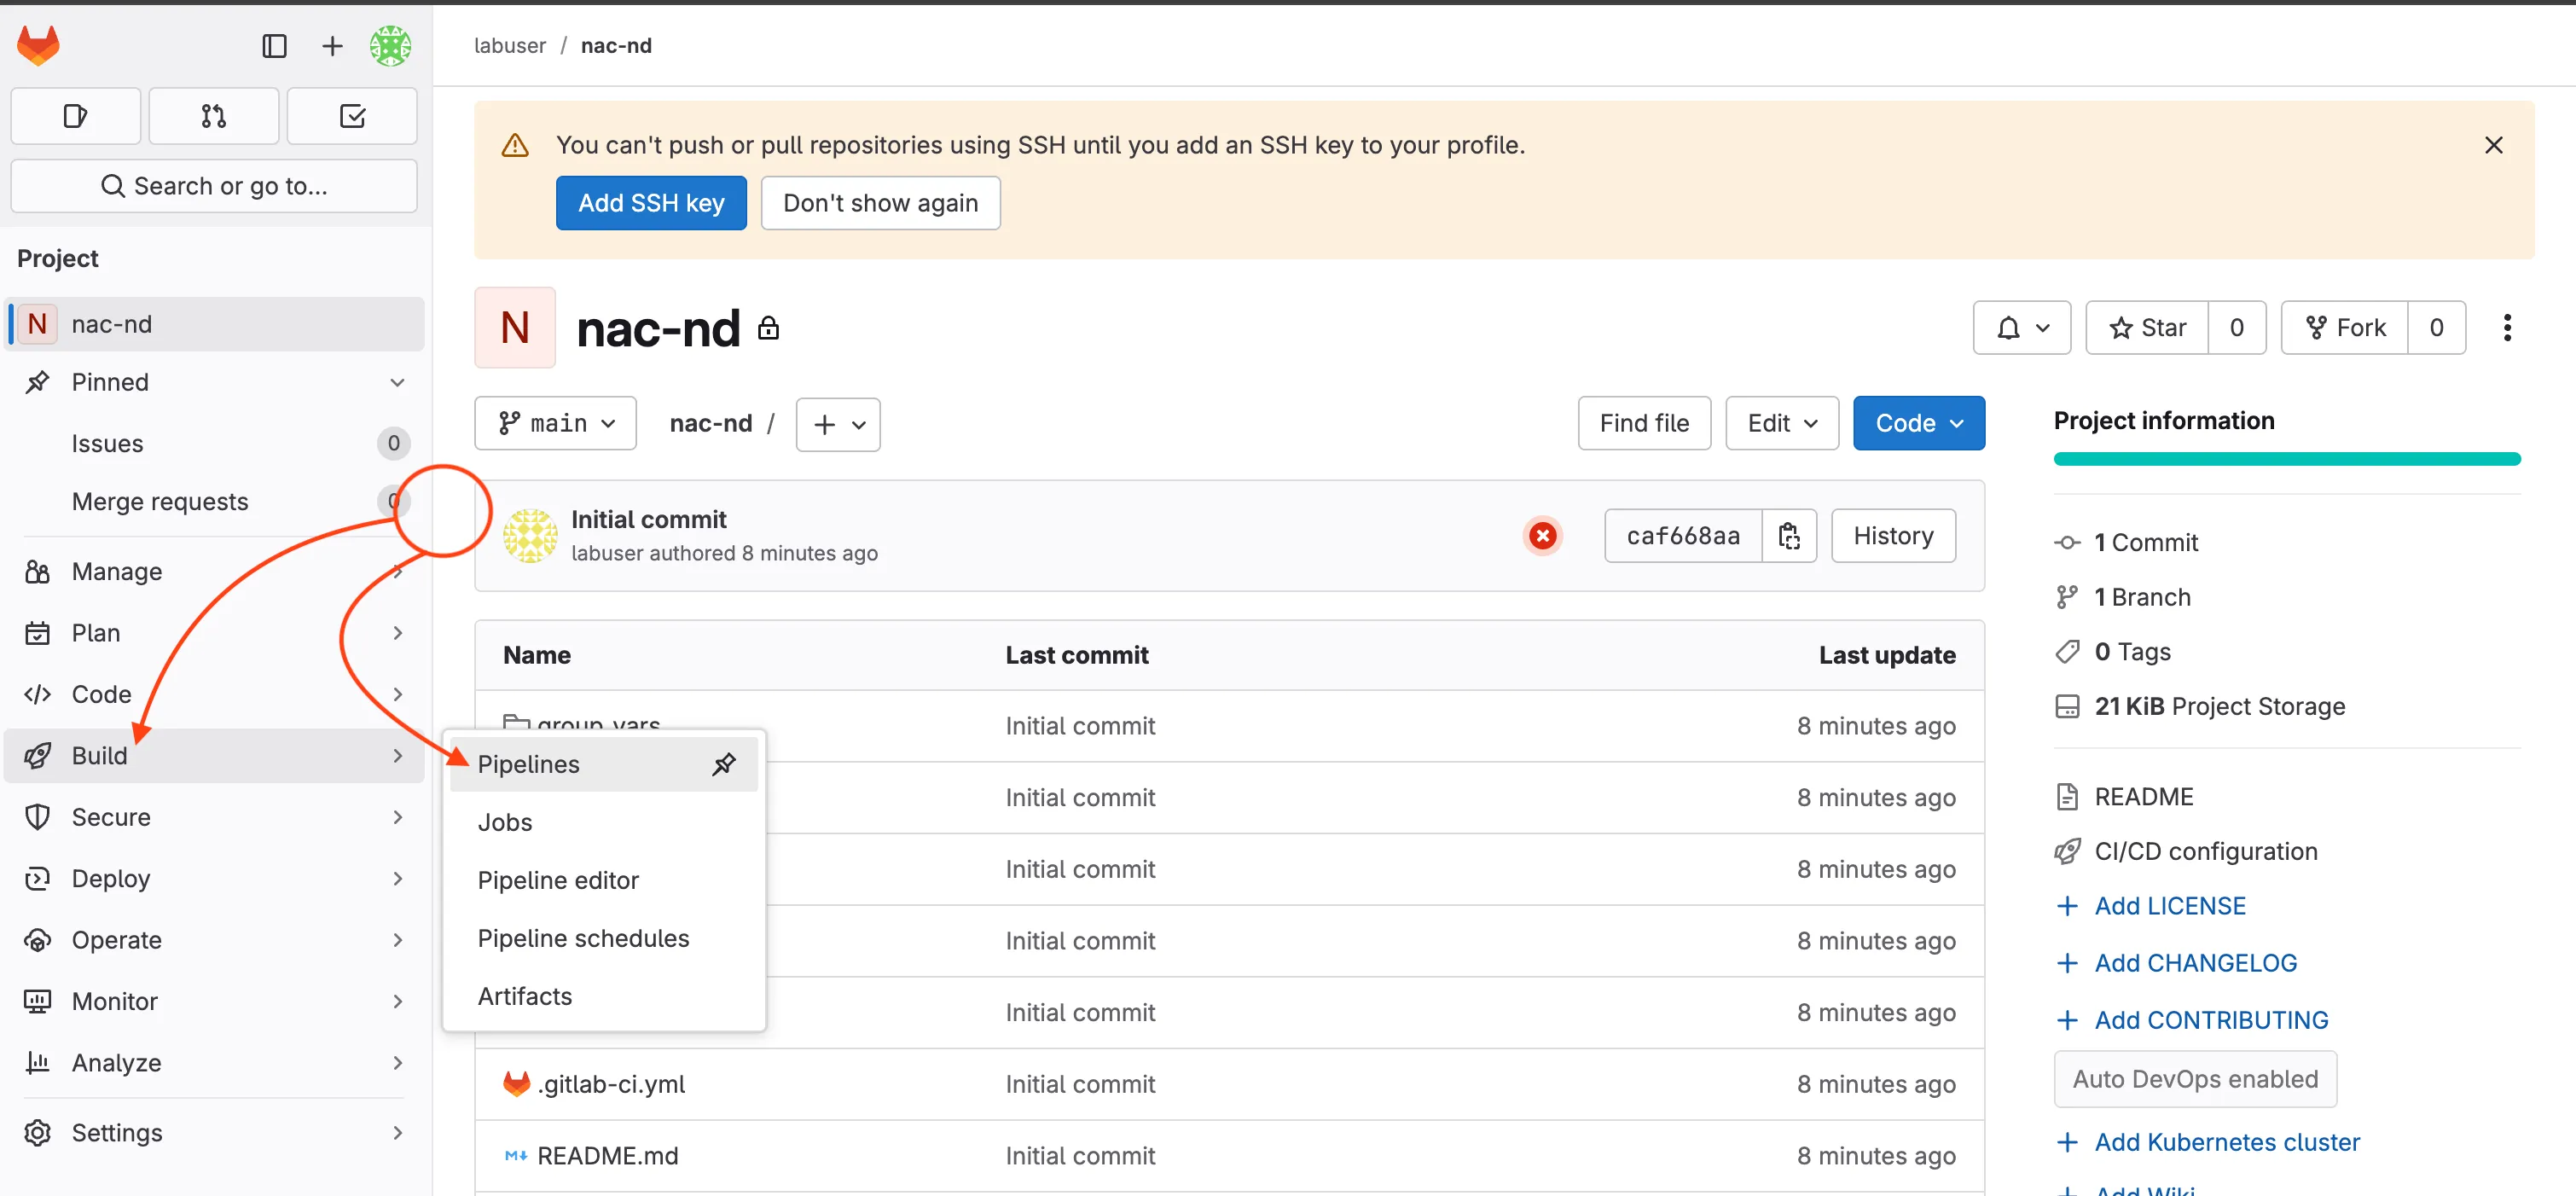Open the Code dropdown
This screenshot has width=2576, height=1196.
(x=1918, y=423)
